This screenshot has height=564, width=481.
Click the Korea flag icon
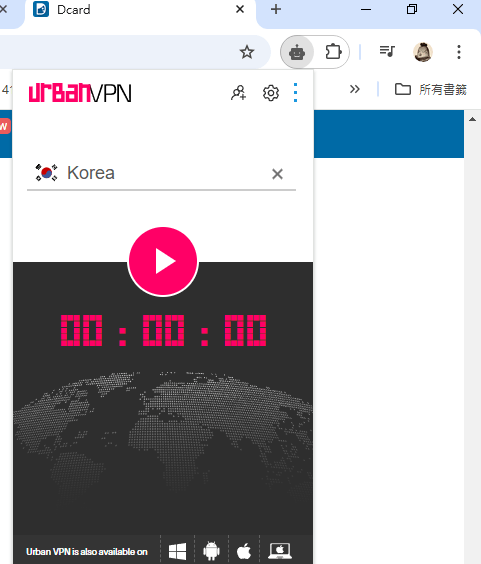point(46,173)
